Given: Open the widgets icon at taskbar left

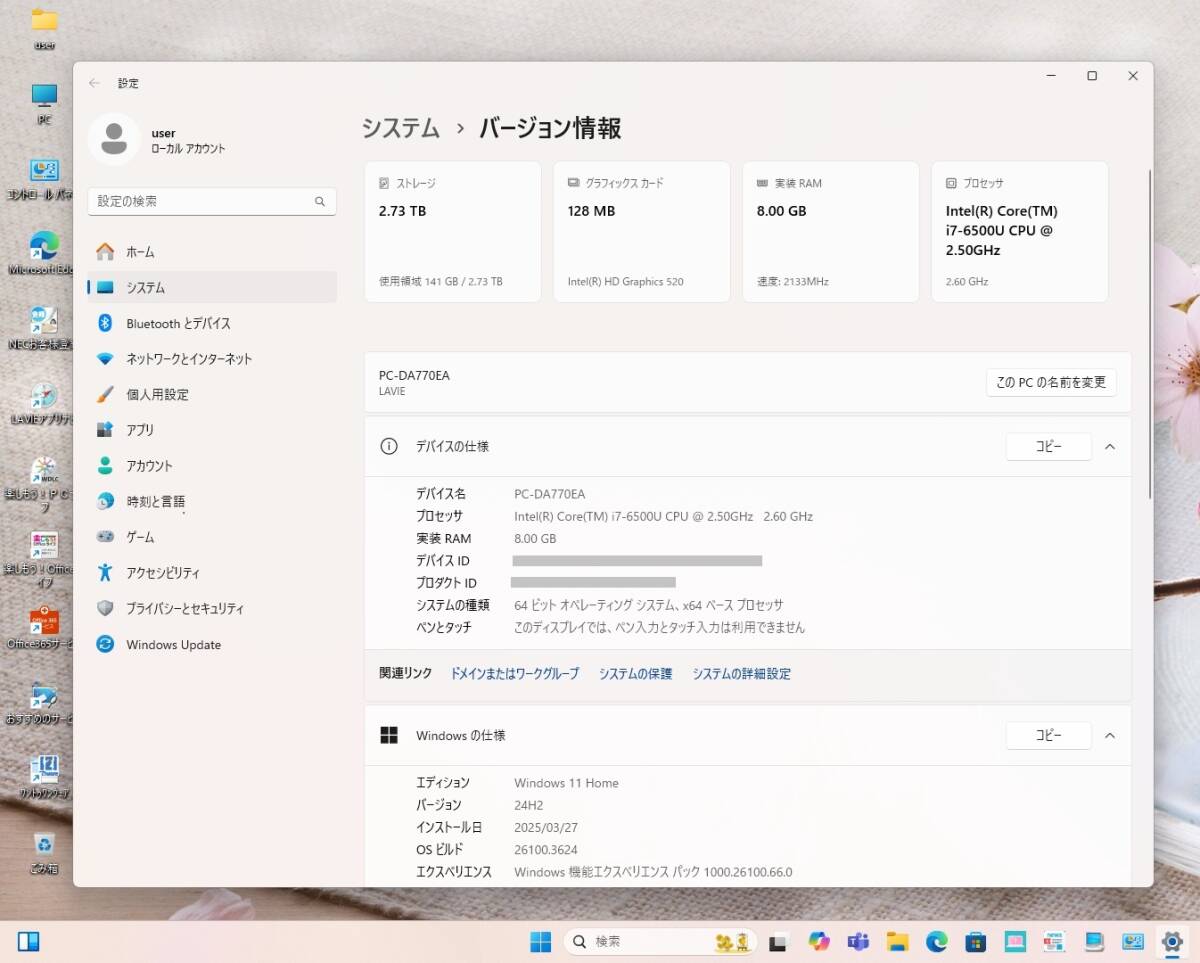Looking at the screenshot, I should click(x=29, y=941).
